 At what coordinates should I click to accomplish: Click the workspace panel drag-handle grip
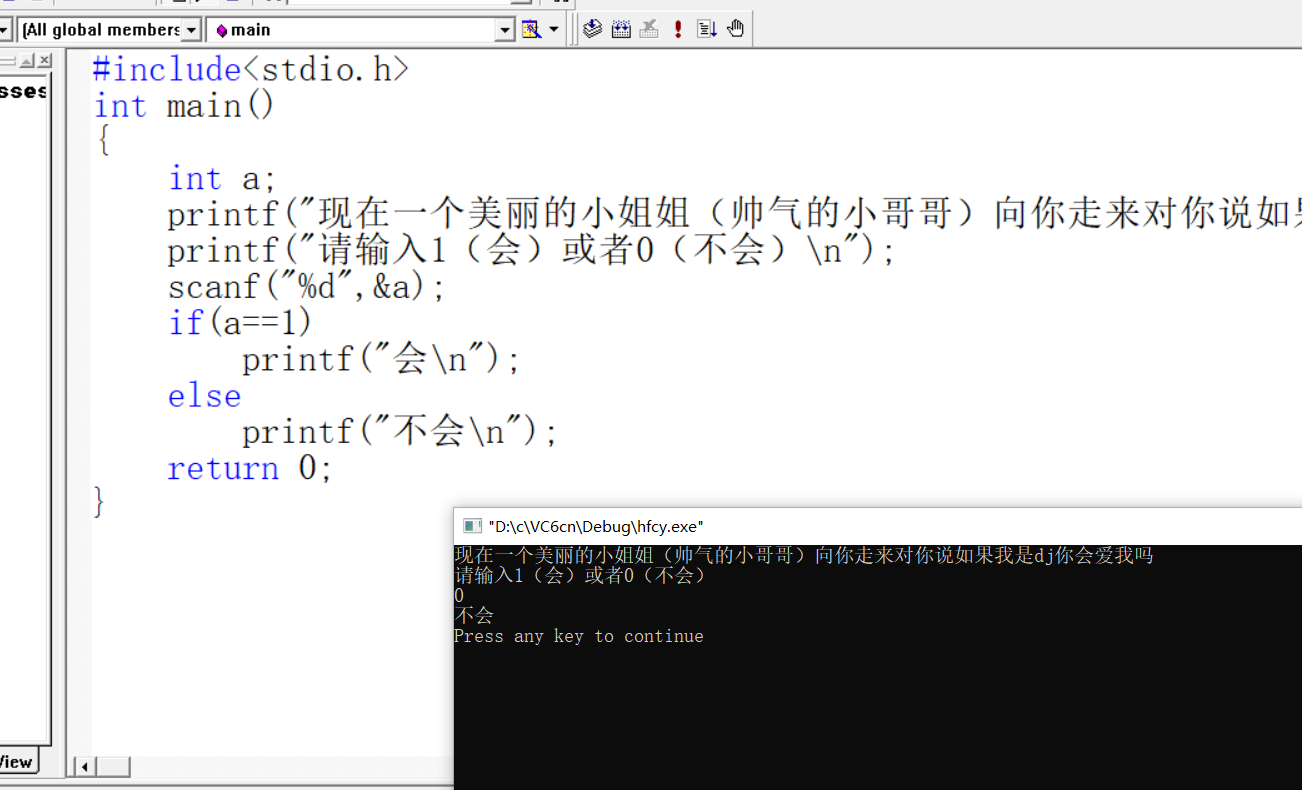coord(8,61)
